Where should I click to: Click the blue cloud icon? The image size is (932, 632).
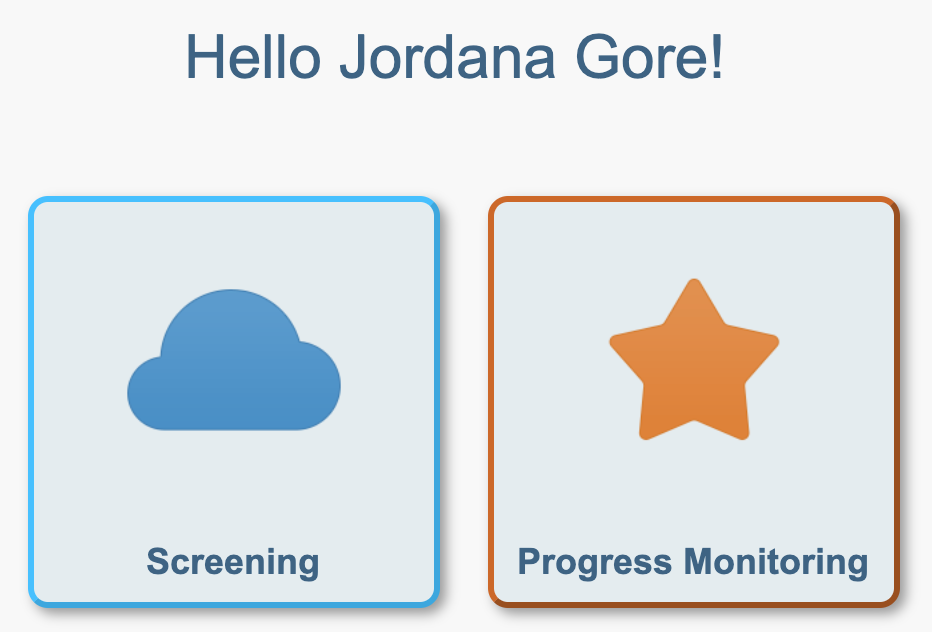click(234, 360)
